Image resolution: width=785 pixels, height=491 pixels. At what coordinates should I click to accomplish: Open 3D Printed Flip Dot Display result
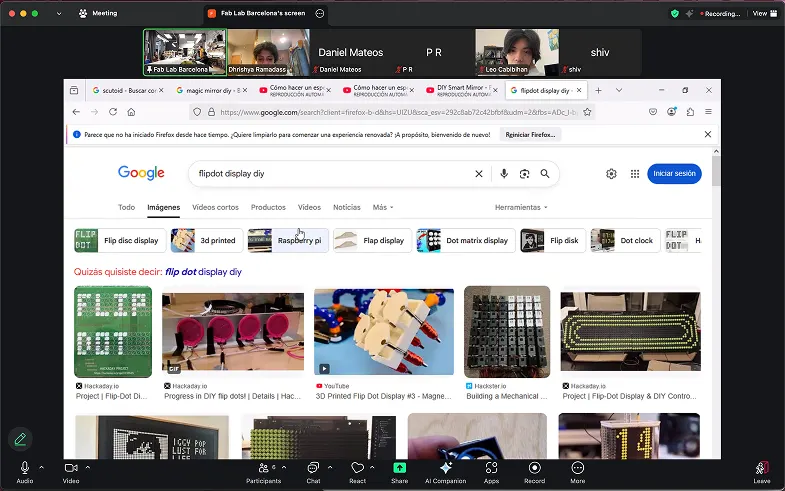[384, 344]
